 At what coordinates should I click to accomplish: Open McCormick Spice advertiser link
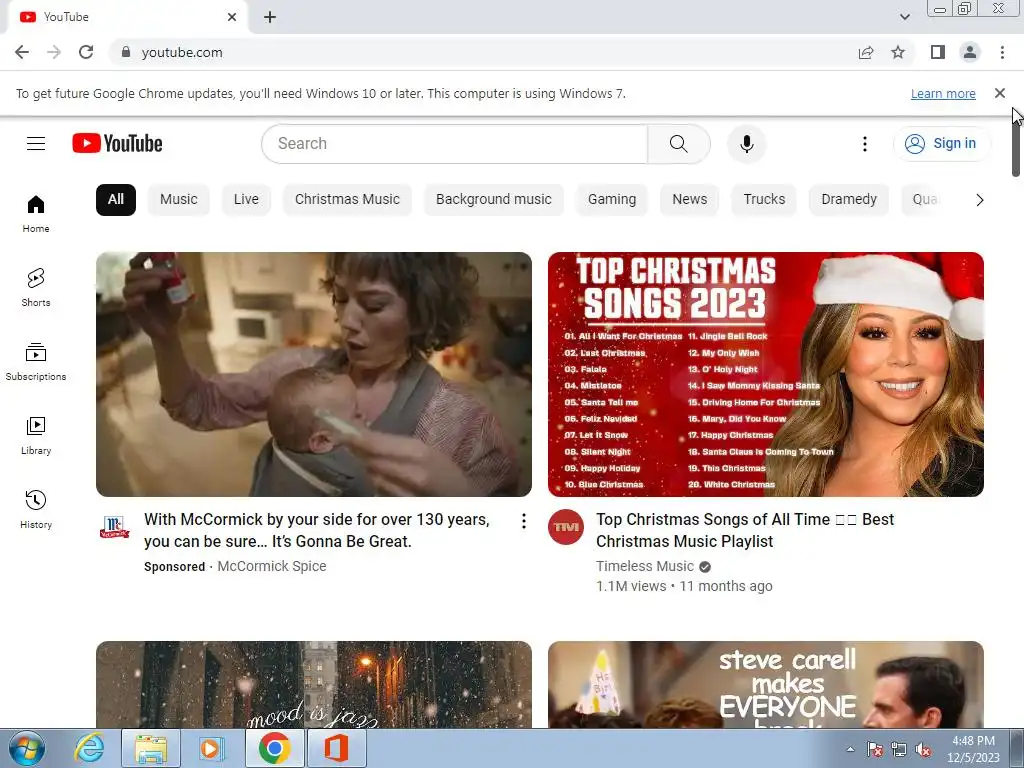[x=272, y=566]
